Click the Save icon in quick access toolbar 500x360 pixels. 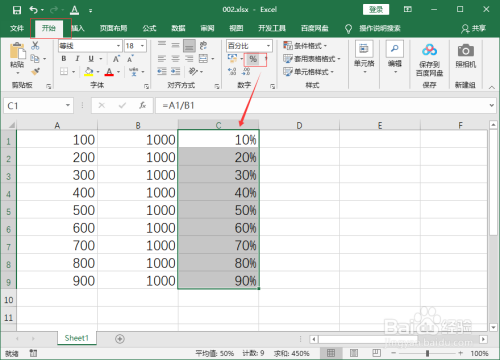17,10
